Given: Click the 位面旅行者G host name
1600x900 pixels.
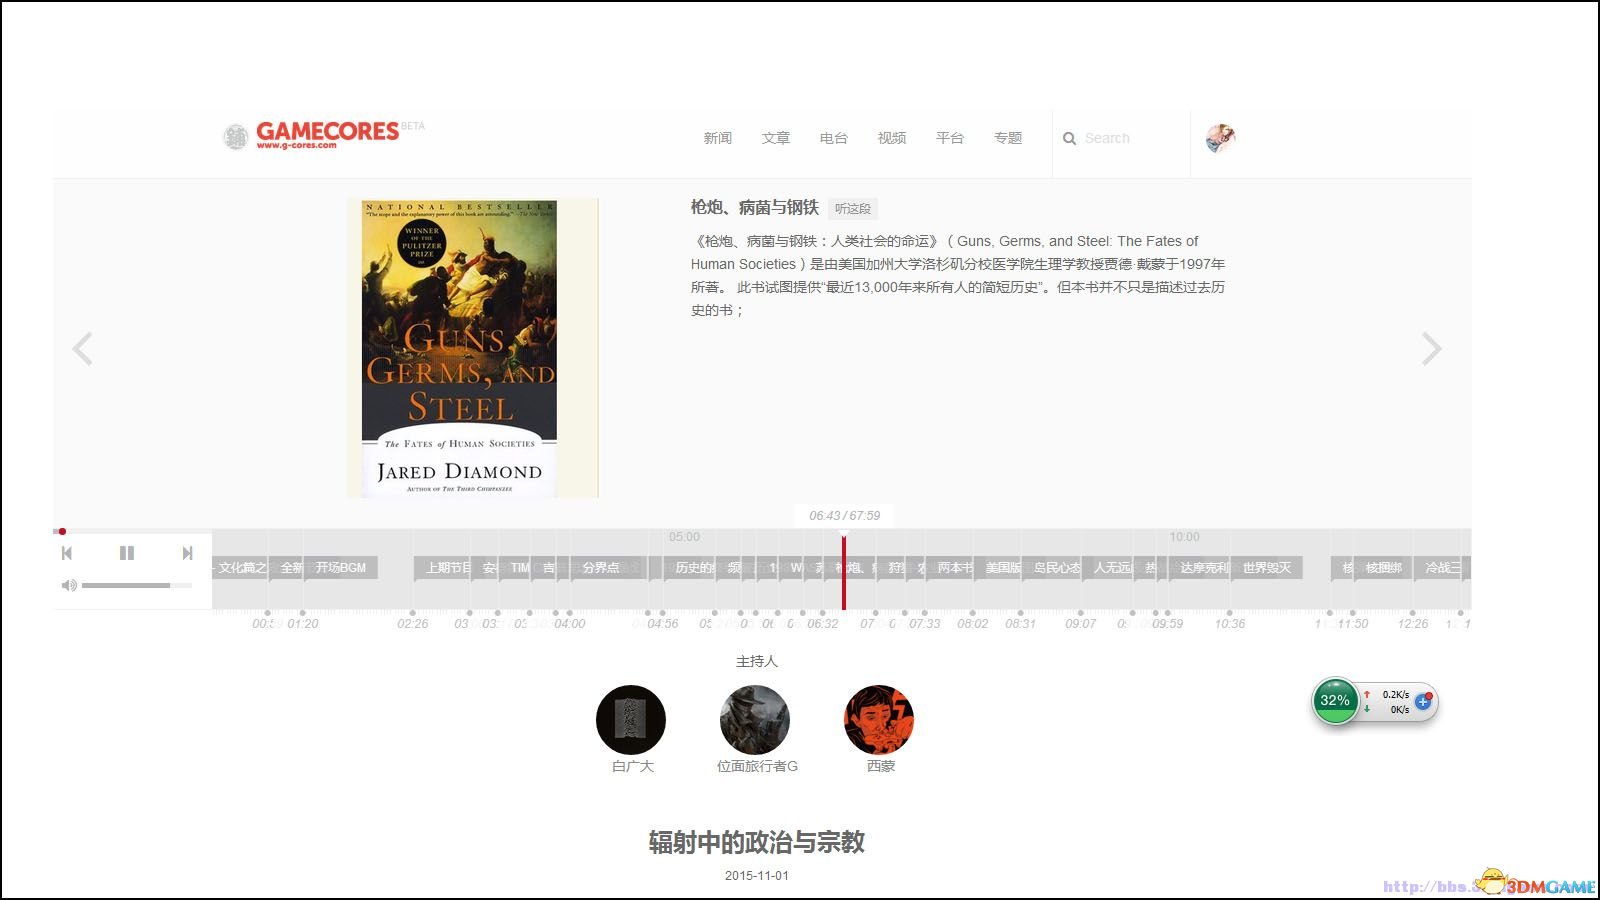Looking at the screenshot, I should pyautogui.click(x=757, y=766).
